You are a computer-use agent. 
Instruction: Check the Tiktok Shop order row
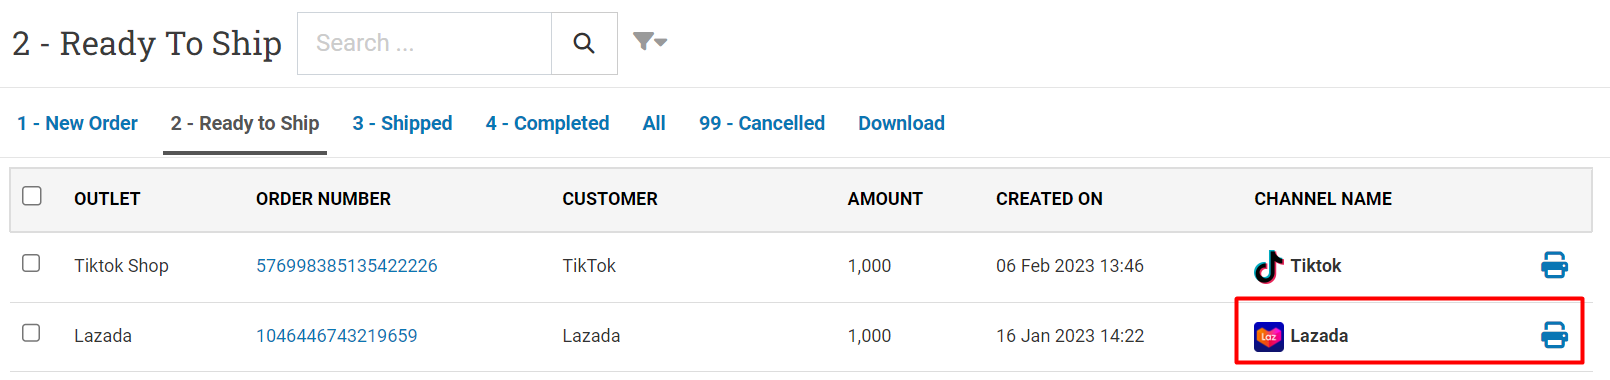32,263
